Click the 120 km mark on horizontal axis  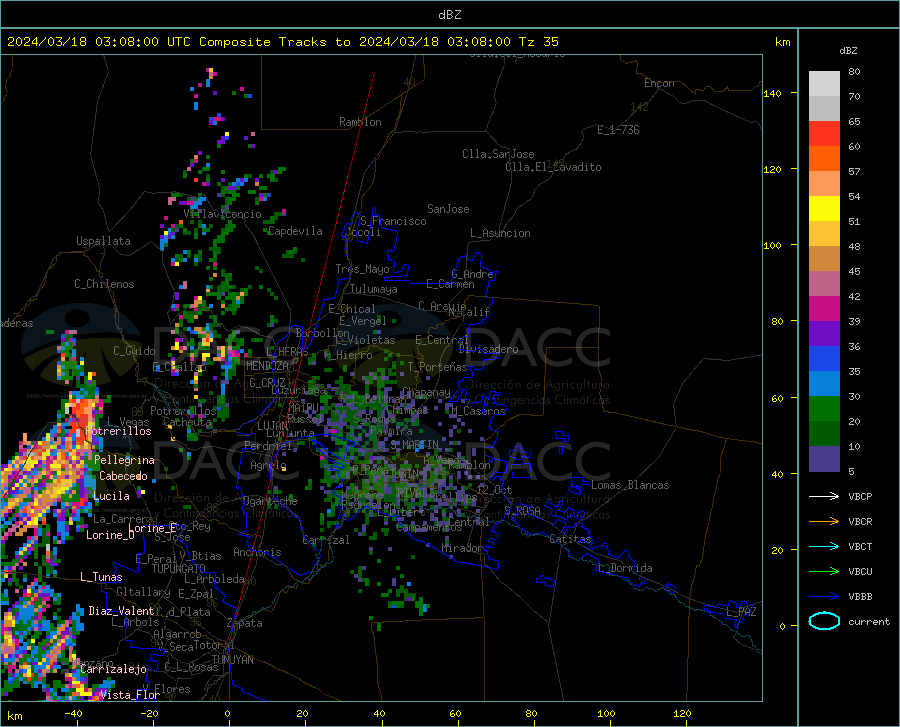[x=682, y=714]
